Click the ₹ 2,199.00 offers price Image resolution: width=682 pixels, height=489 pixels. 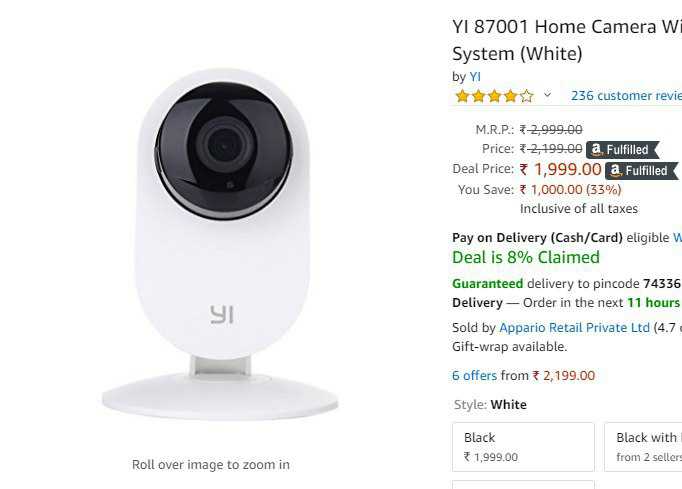[564, 375]
